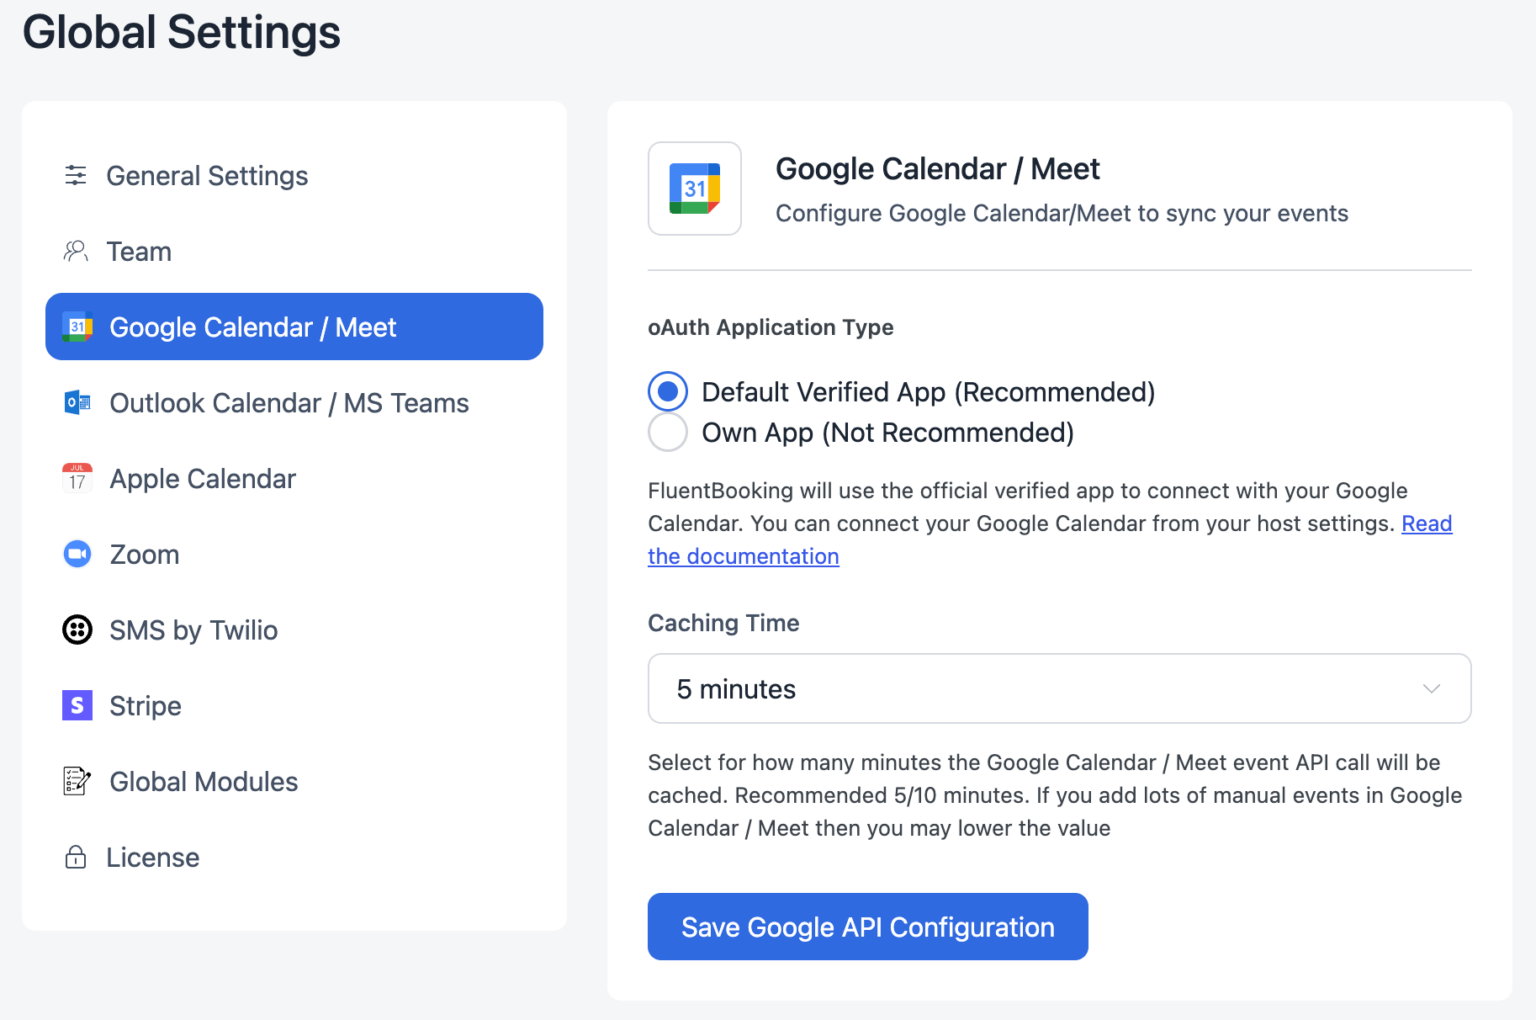Click the Outlook Calendar icon
1536x1020 pixels.
76,403
